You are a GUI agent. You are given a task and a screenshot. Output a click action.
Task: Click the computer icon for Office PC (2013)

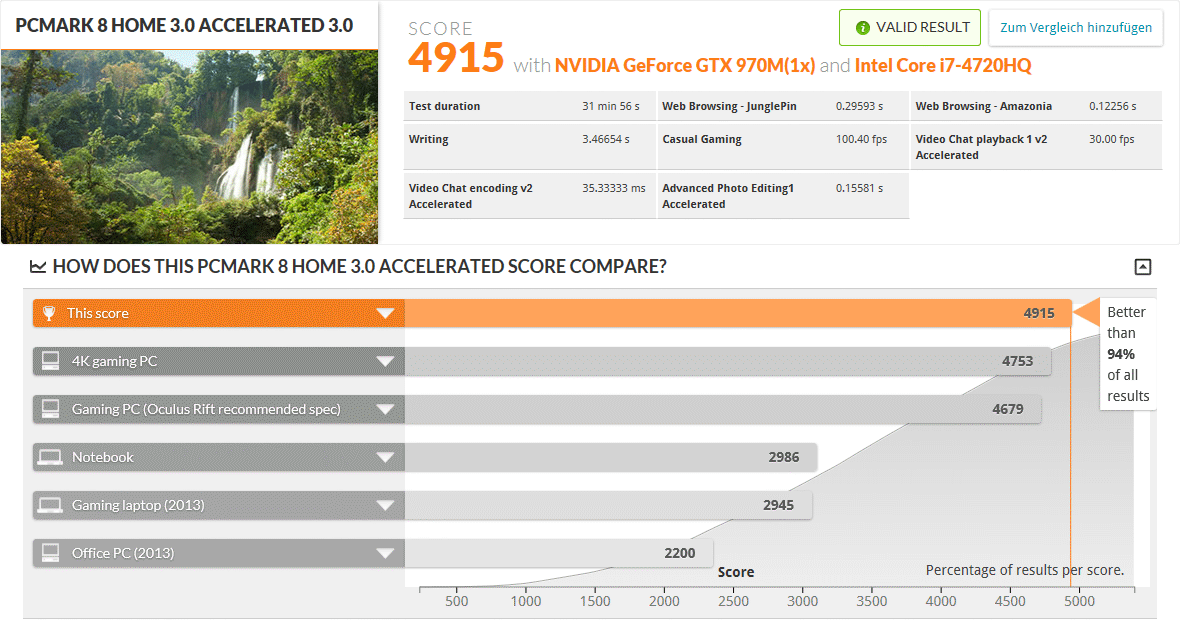tap(50, 553)
